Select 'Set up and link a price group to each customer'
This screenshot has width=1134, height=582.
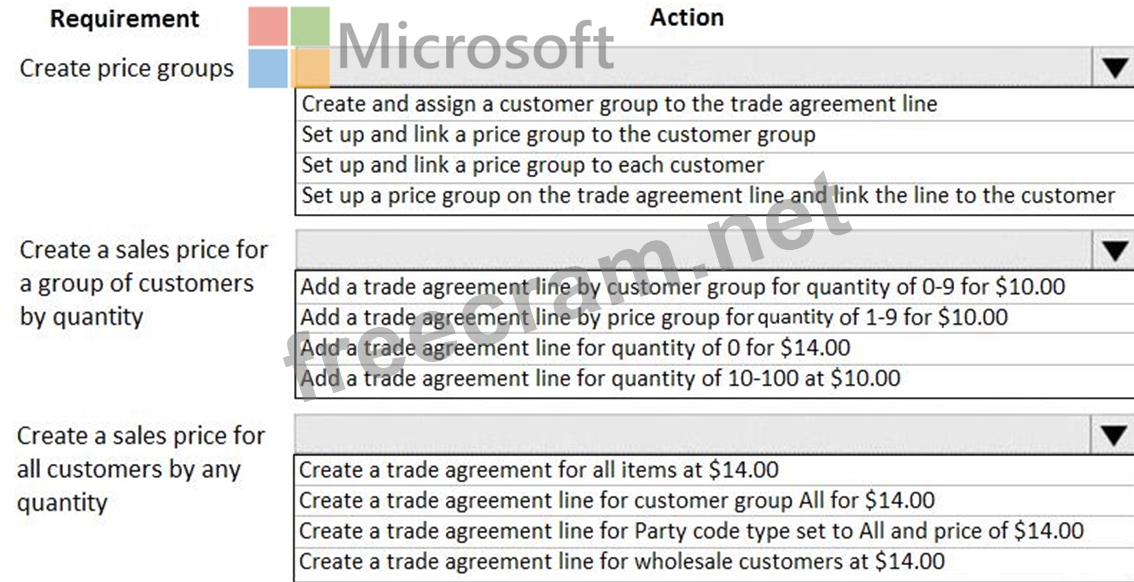(x=532, y=165)
